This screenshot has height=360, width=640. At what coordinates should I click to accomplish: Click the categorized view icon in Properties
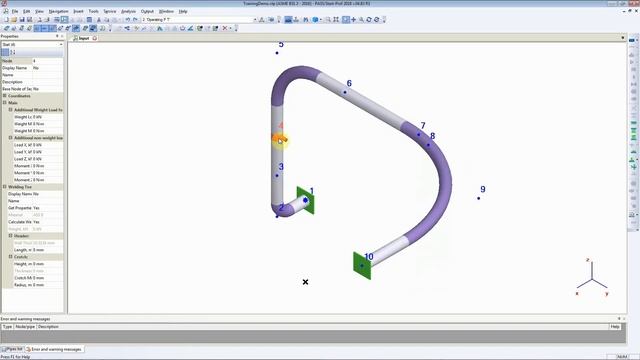pyautogui.click(x=5, y=52)
